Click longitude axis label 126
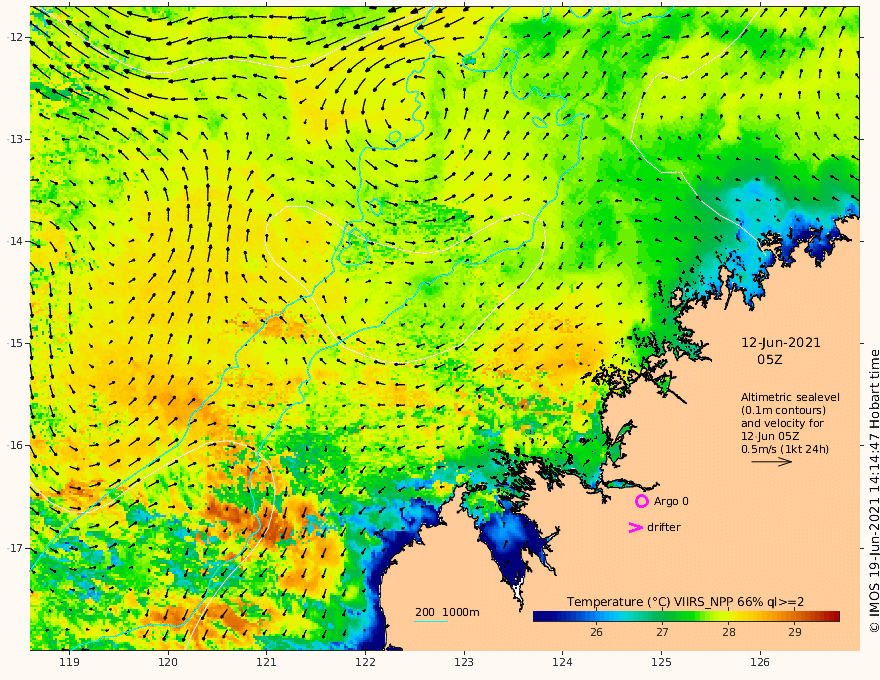 (760, 663)
